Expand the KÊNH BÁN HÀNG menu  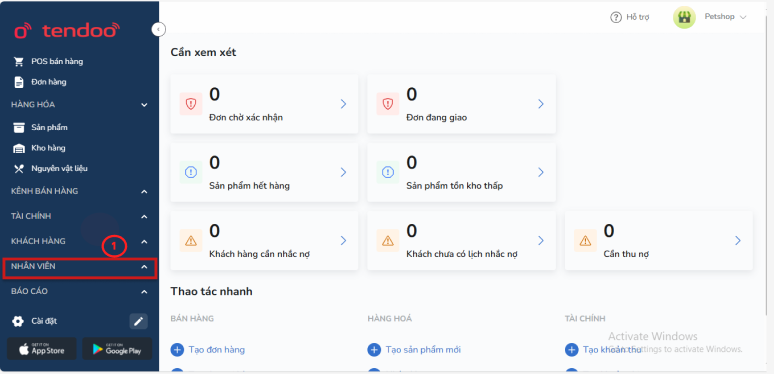coord(144,191)
